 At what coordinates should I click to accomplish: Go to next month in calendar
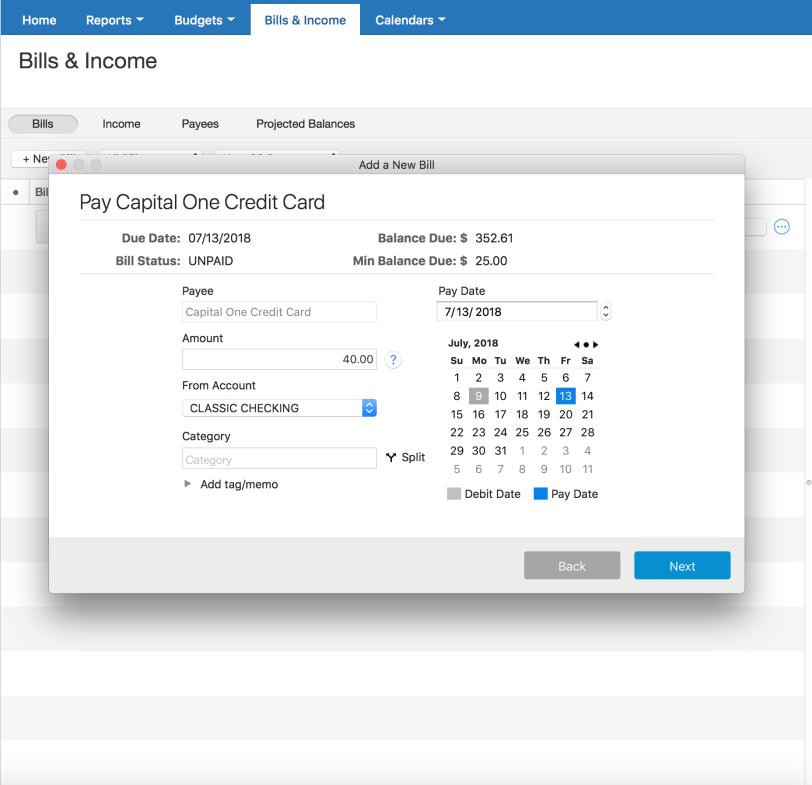[x=596, y=344]
